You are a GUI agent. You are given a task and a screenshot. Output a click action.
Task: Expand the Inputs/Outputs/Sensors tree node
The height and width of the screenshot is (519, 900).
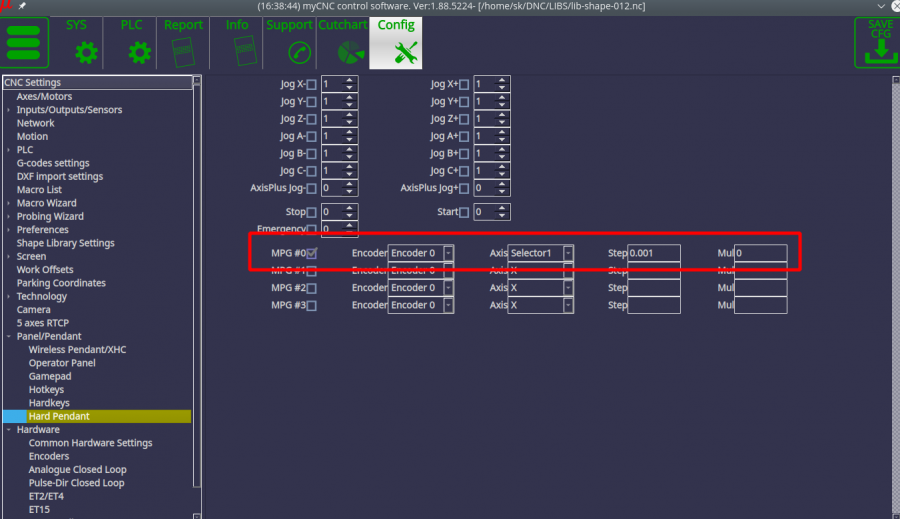point(9,110)
